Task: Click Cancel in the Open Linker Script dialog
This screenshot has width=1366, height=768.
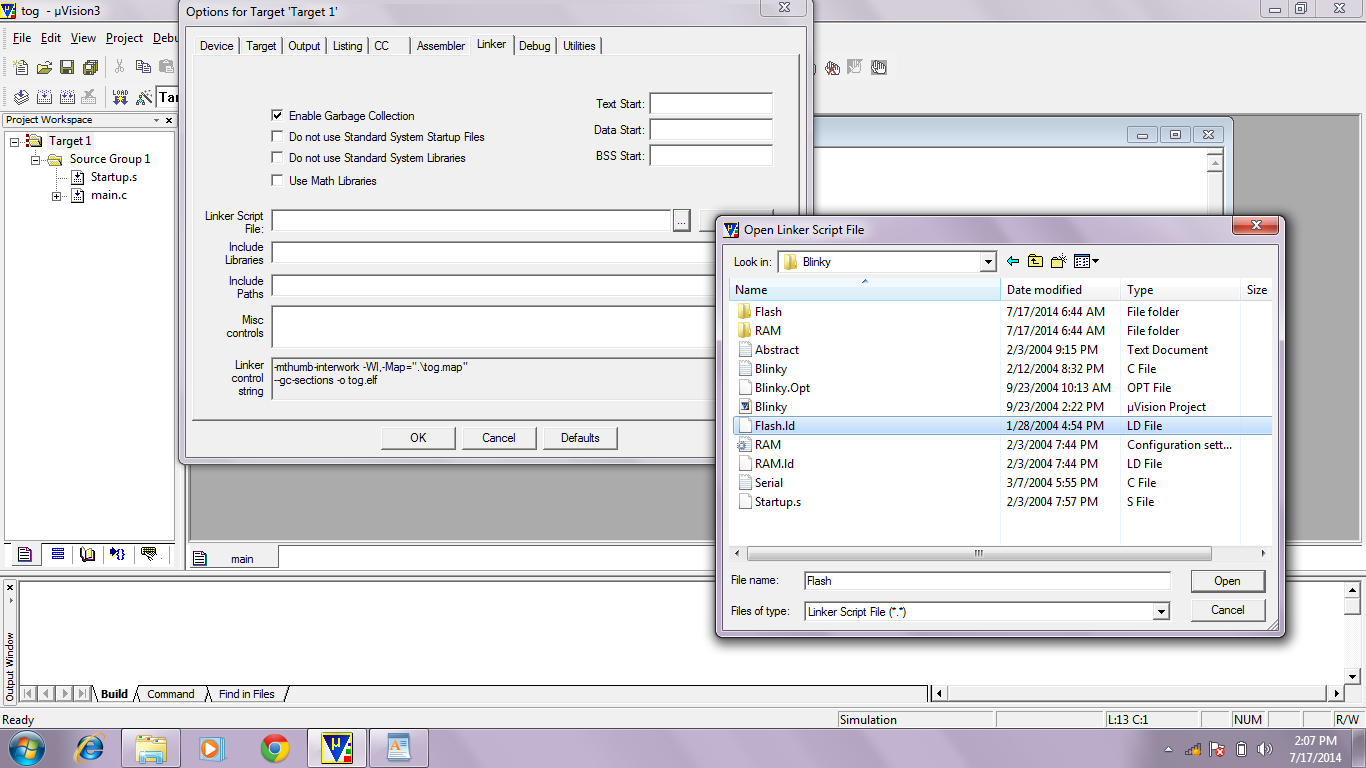Action: click(x=1227, y=610)
